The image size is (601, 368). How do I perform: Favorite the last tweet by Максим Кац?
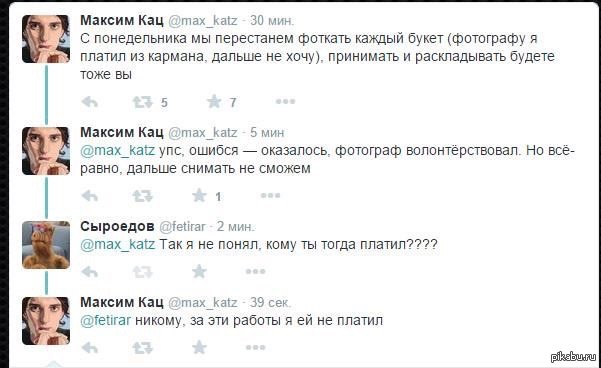point(199,347)
